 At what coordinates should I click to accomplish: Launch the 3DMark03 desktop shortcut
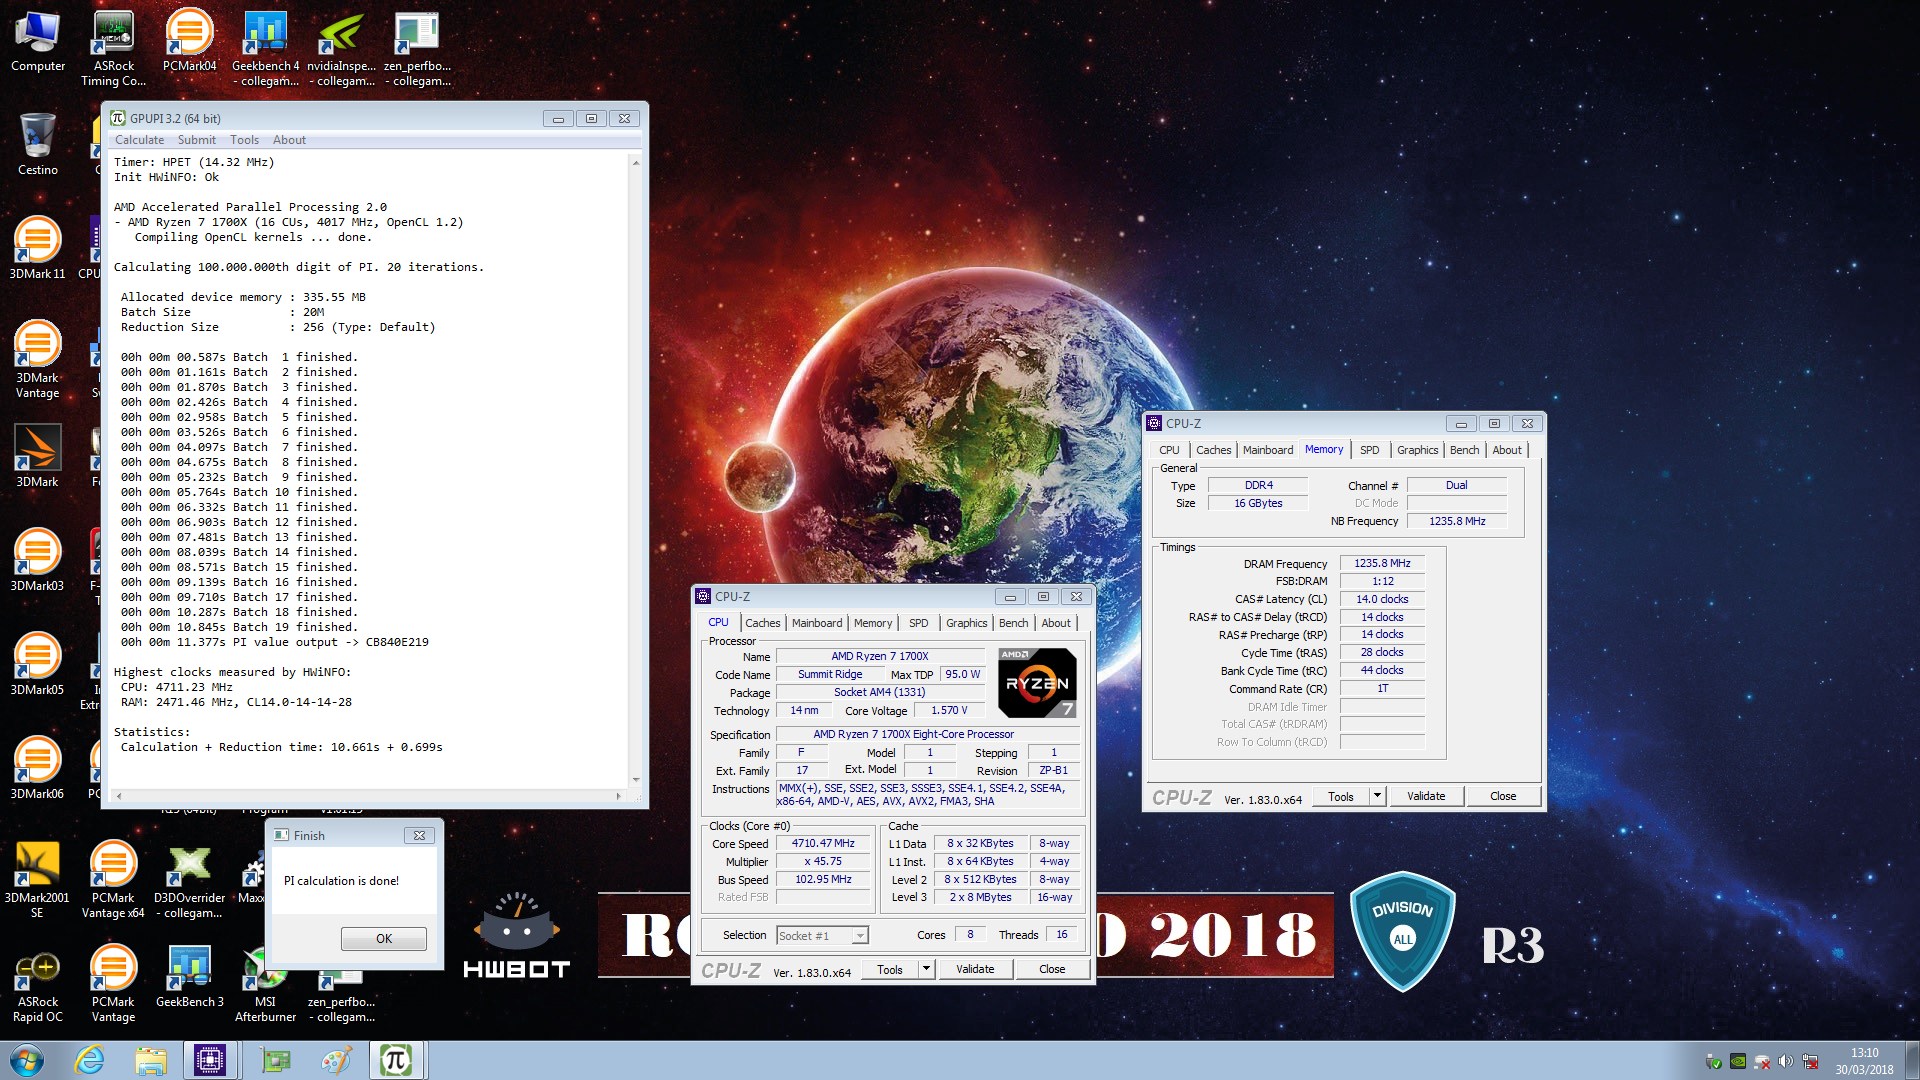tap(38, 560)
